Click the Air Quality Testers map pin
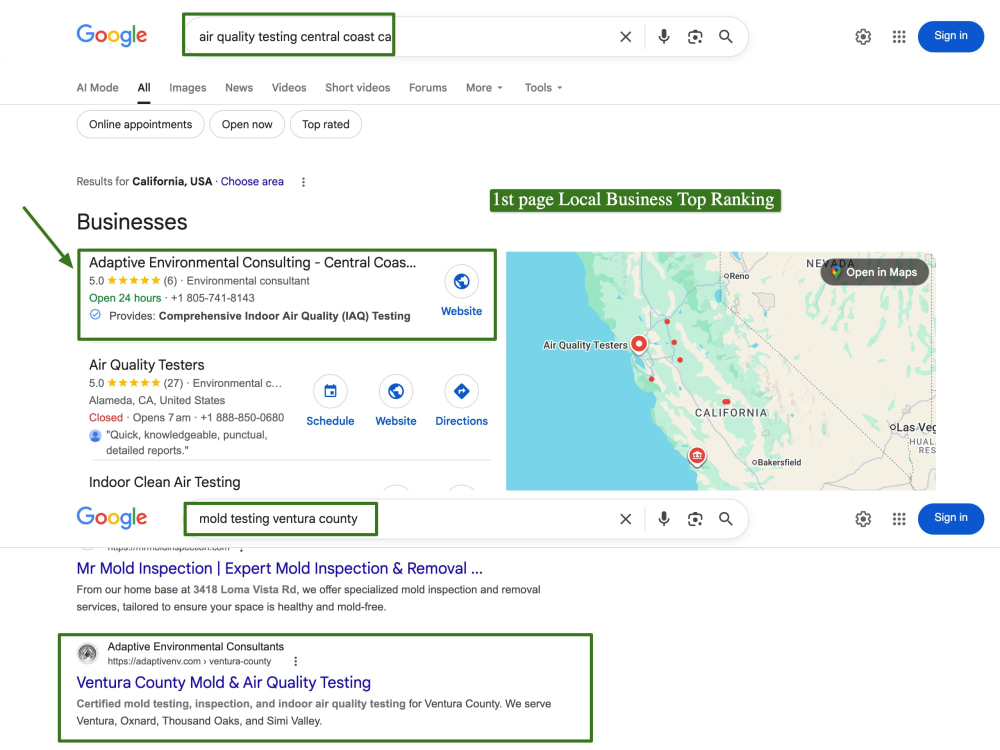The width and height of the screenshot is (1000, 750). point(639,344)
